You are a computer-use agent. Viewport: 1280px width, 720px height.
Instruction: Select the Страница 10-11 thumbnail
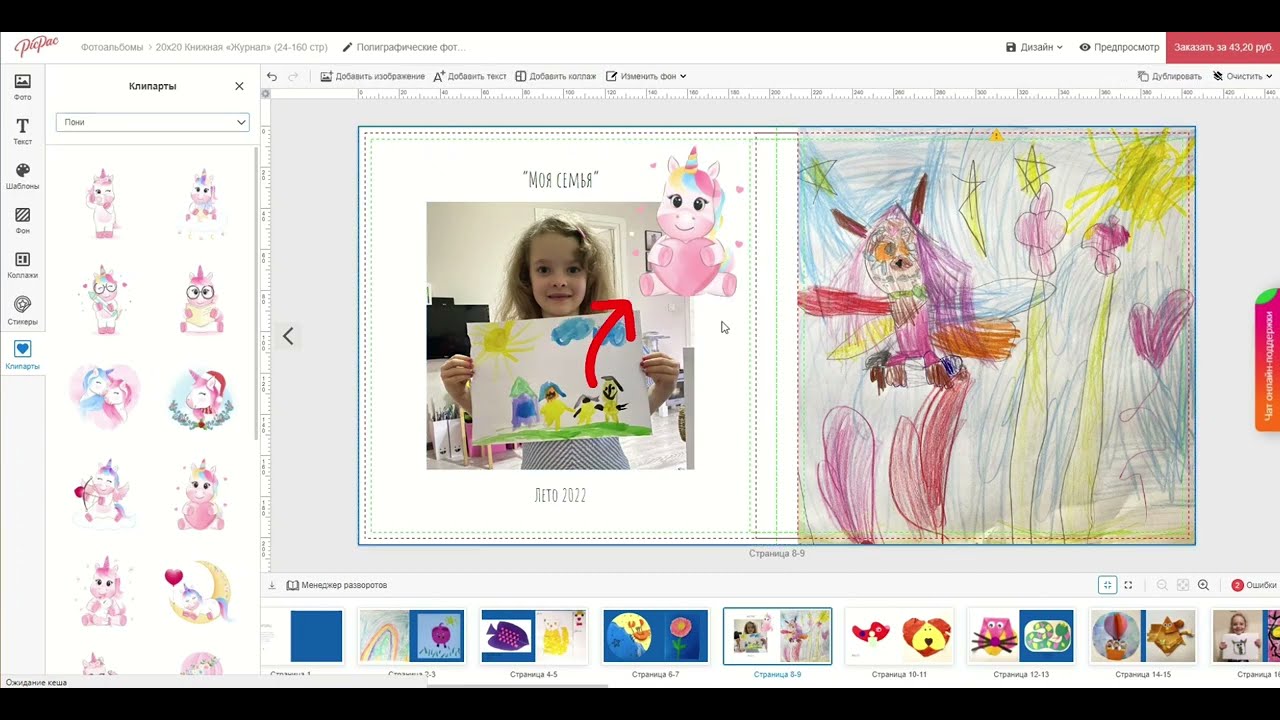coord(899,636)
